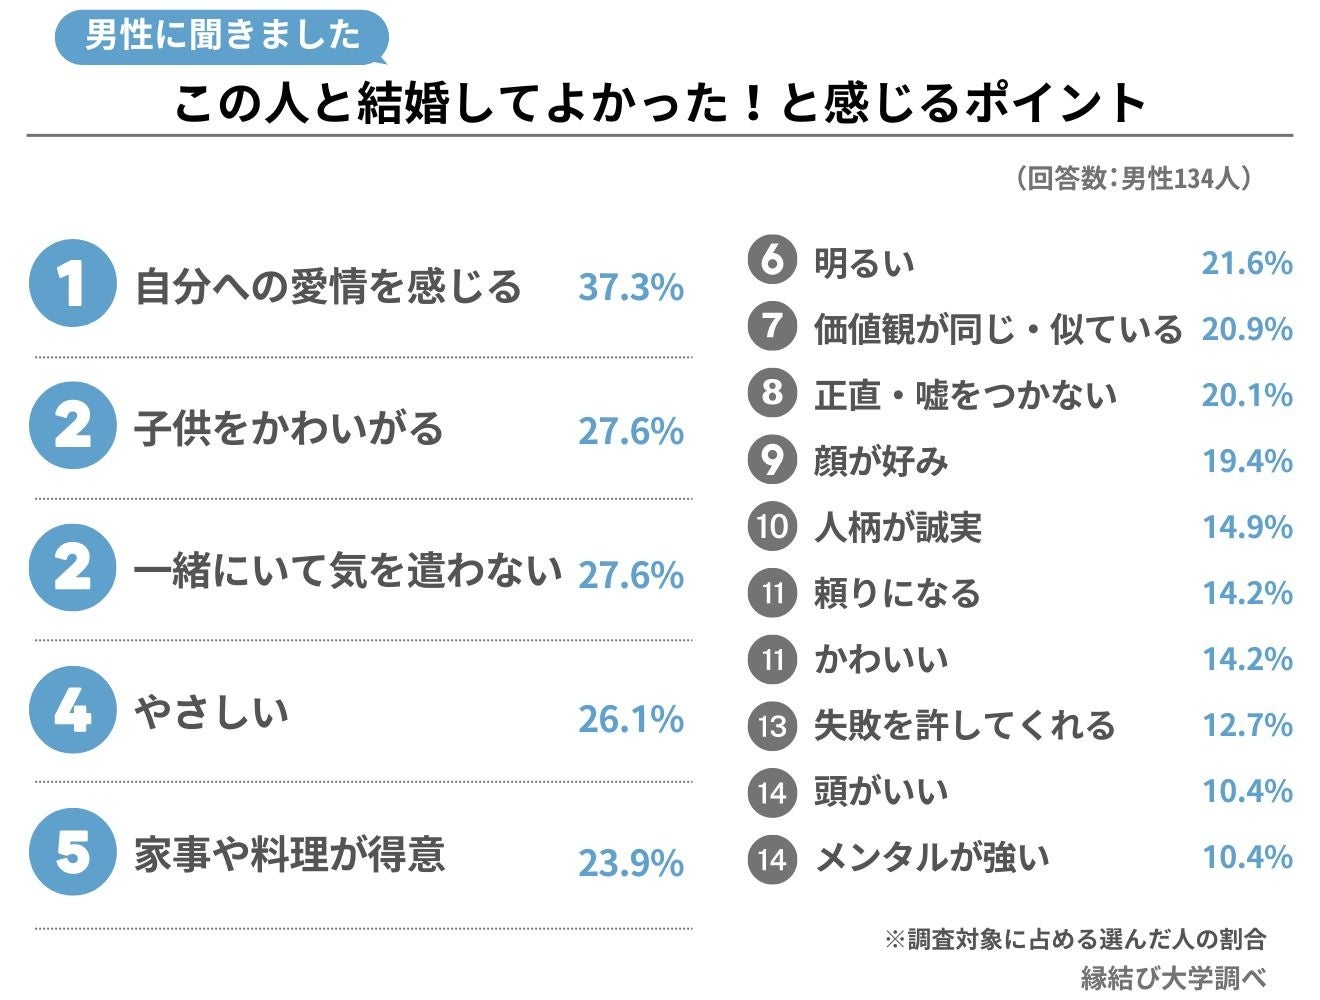Click the 縁結び大学調べ source credit
The width and height of the screenshot is (1320, 1000).
[x=1173, y=977]
